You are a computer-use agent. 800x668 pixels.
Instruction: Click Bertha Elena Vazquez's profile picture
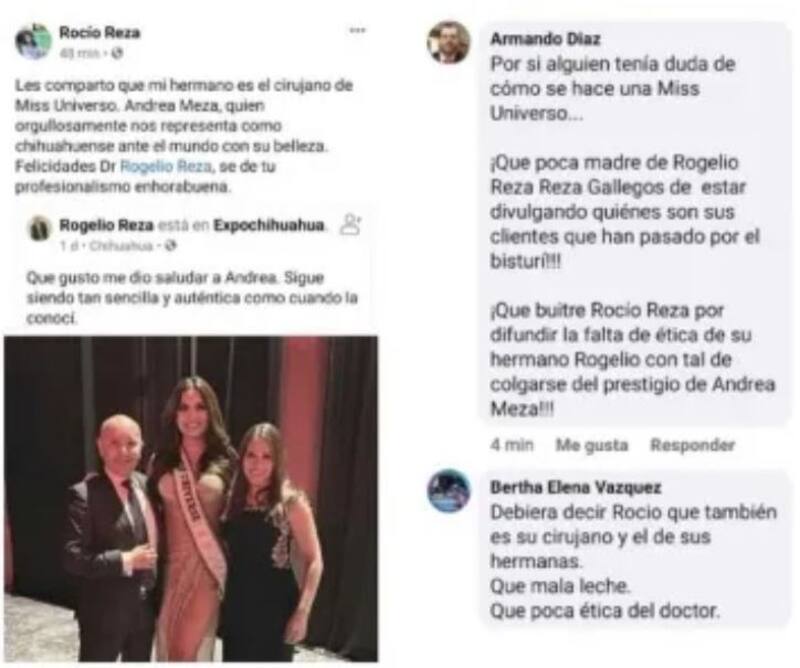pyautogui.click(x=449, y=490)
